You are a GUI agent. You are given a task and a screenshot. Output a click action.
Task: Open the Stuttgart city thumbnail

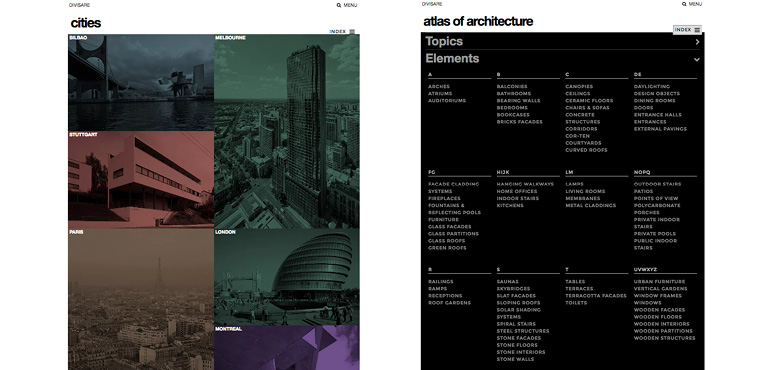point(141,179)
